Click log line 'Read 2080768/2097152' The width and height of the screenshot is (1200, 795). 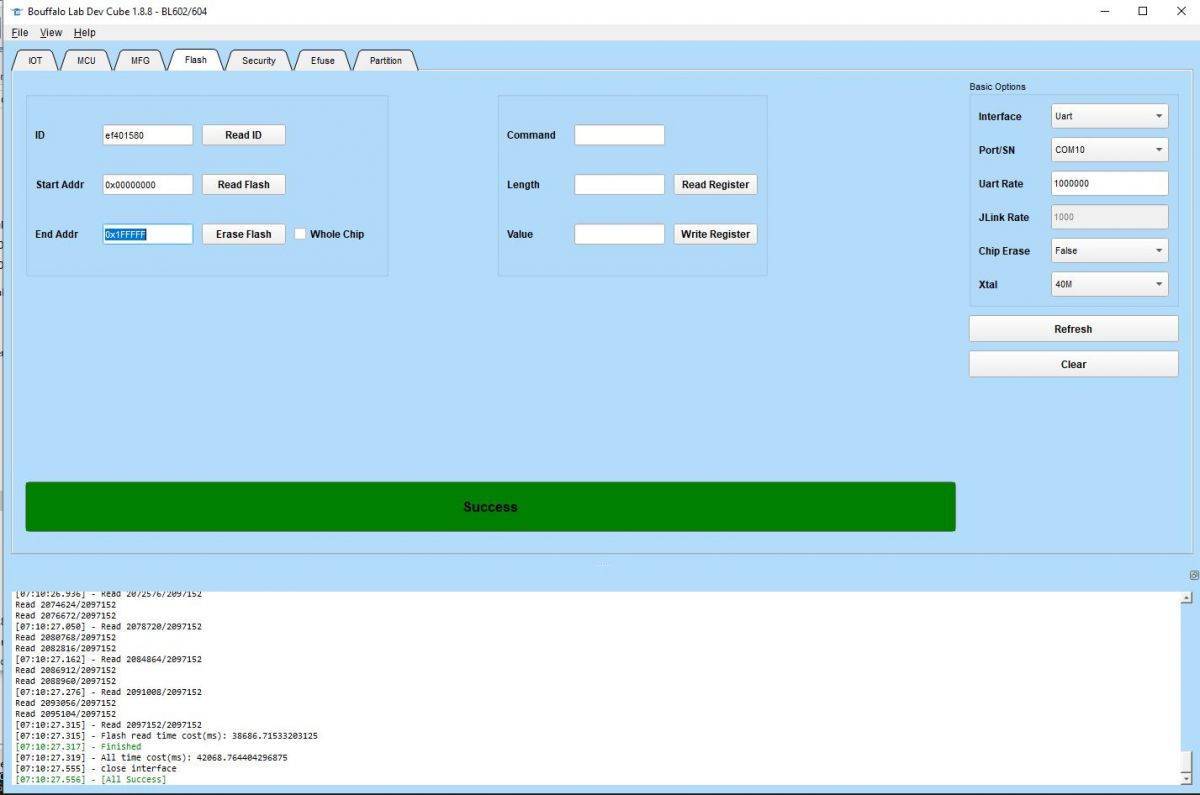(x=65, y=637)
